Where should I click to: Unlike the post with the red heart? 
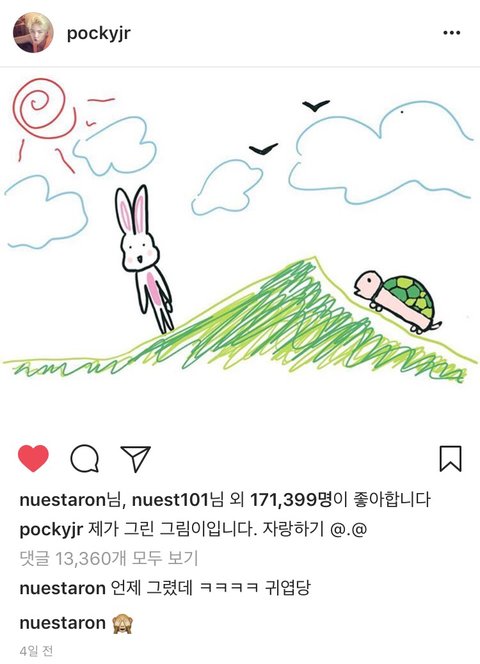pos(33,458)
